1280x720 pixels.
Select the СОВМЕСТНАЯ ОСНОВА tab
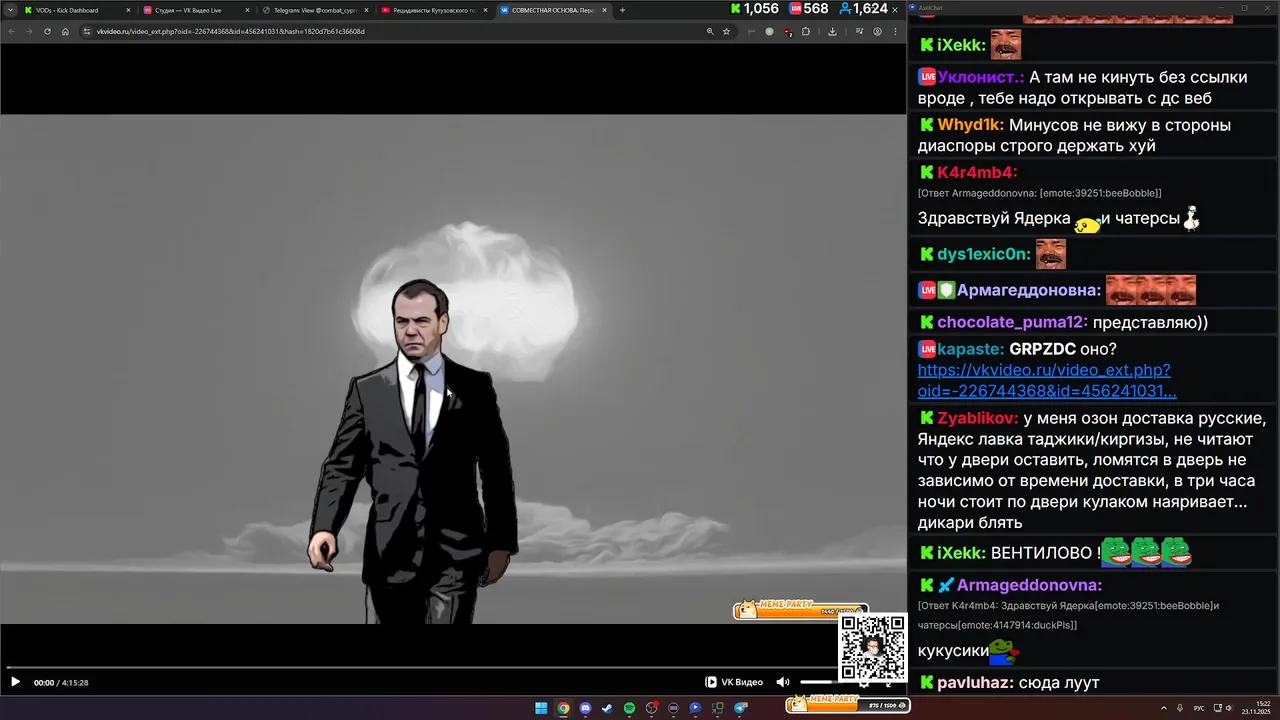point(553,10)
